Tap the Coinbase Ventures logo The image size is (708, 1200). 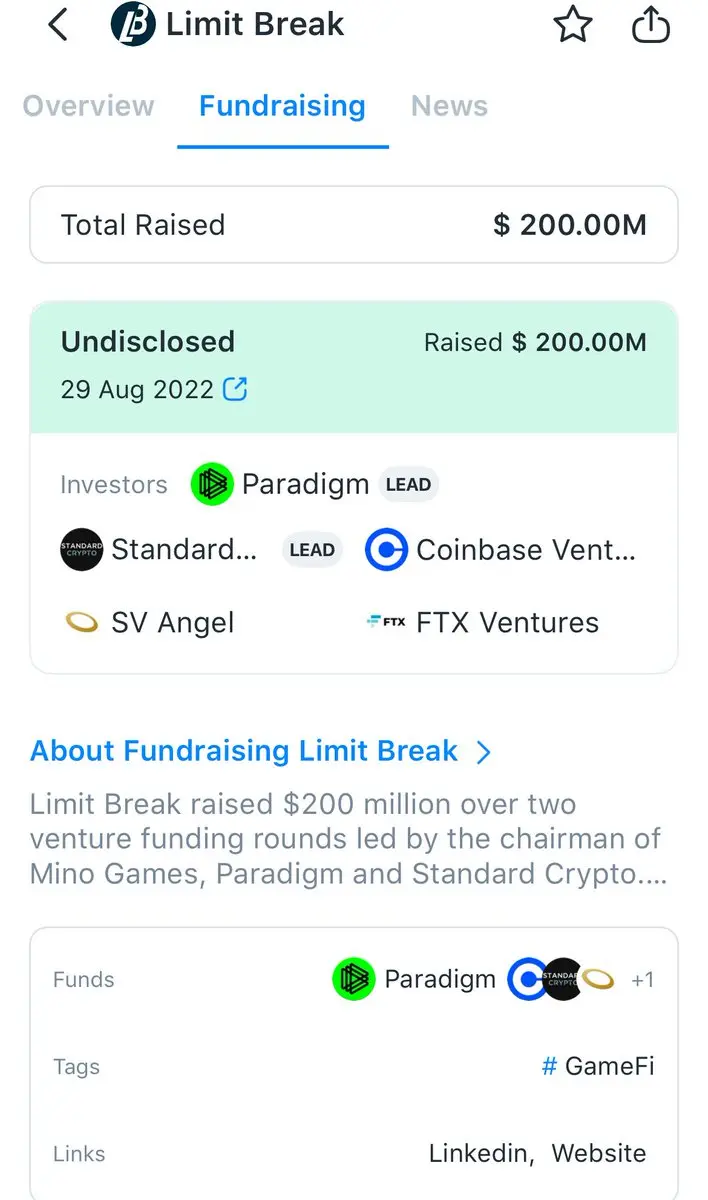[x=386, y=550]
